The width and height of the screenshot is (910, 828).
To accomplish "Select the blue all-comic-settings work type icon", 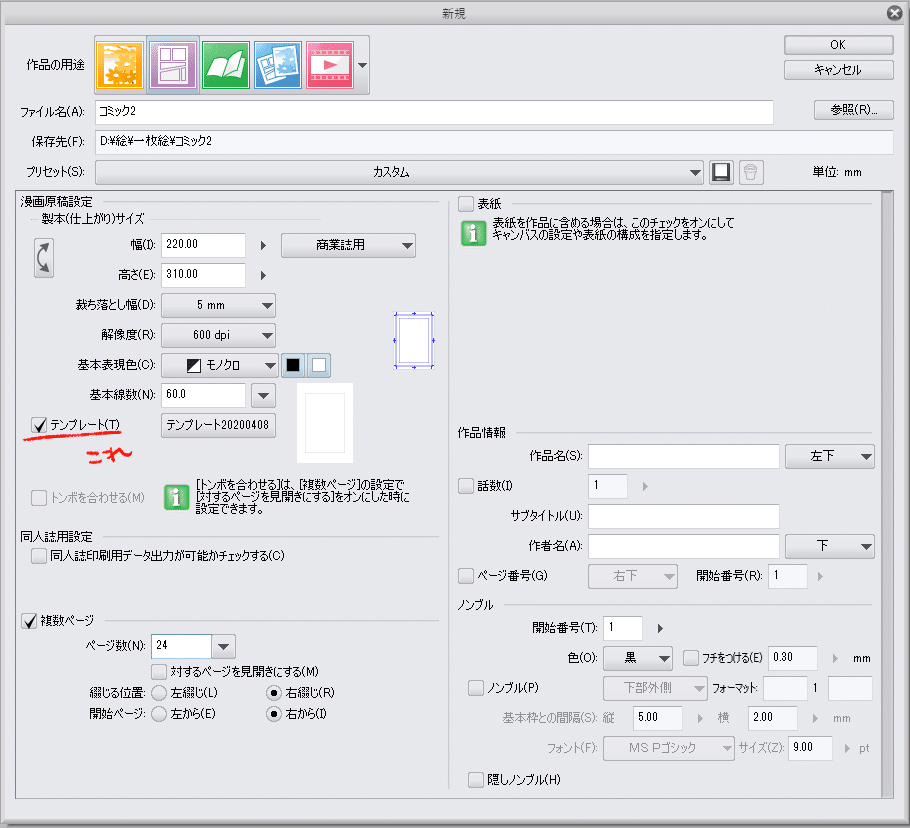I will [x=278, y=64].
